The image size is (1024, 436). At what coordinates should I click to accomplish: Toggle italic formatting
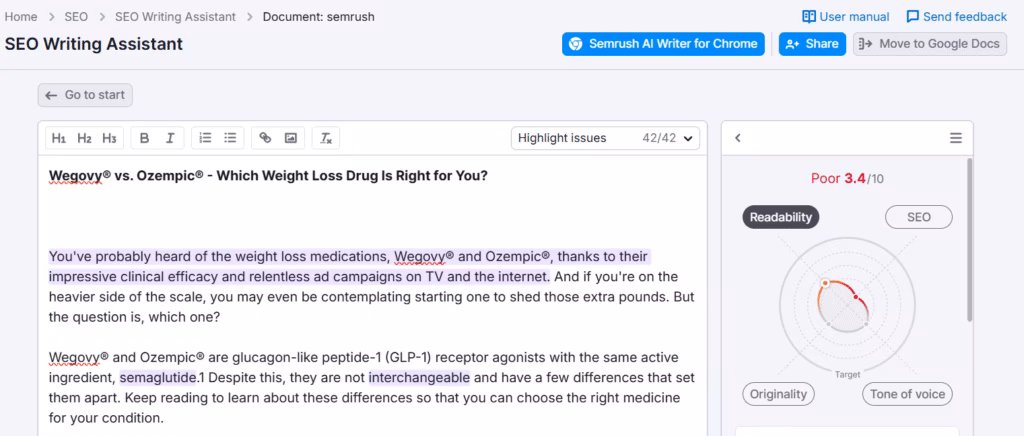pos(170,138)
